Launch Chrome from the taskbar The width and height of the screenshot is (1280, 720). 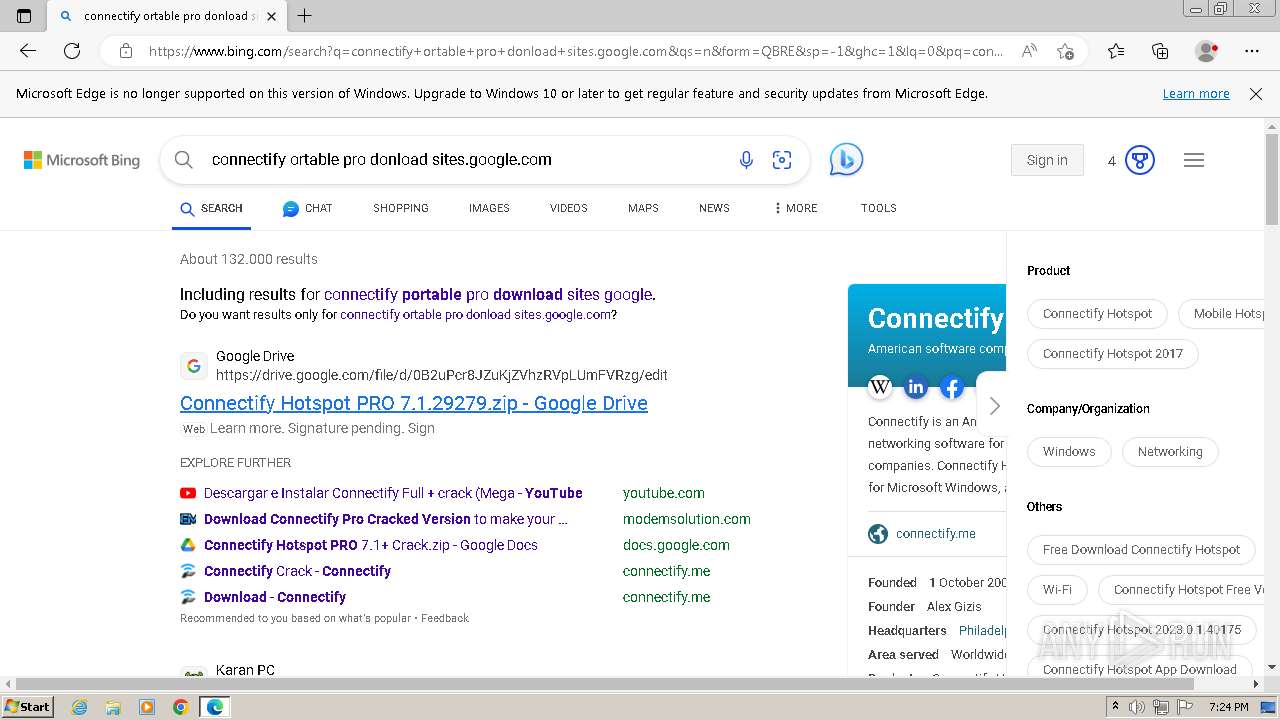point(180,707)
